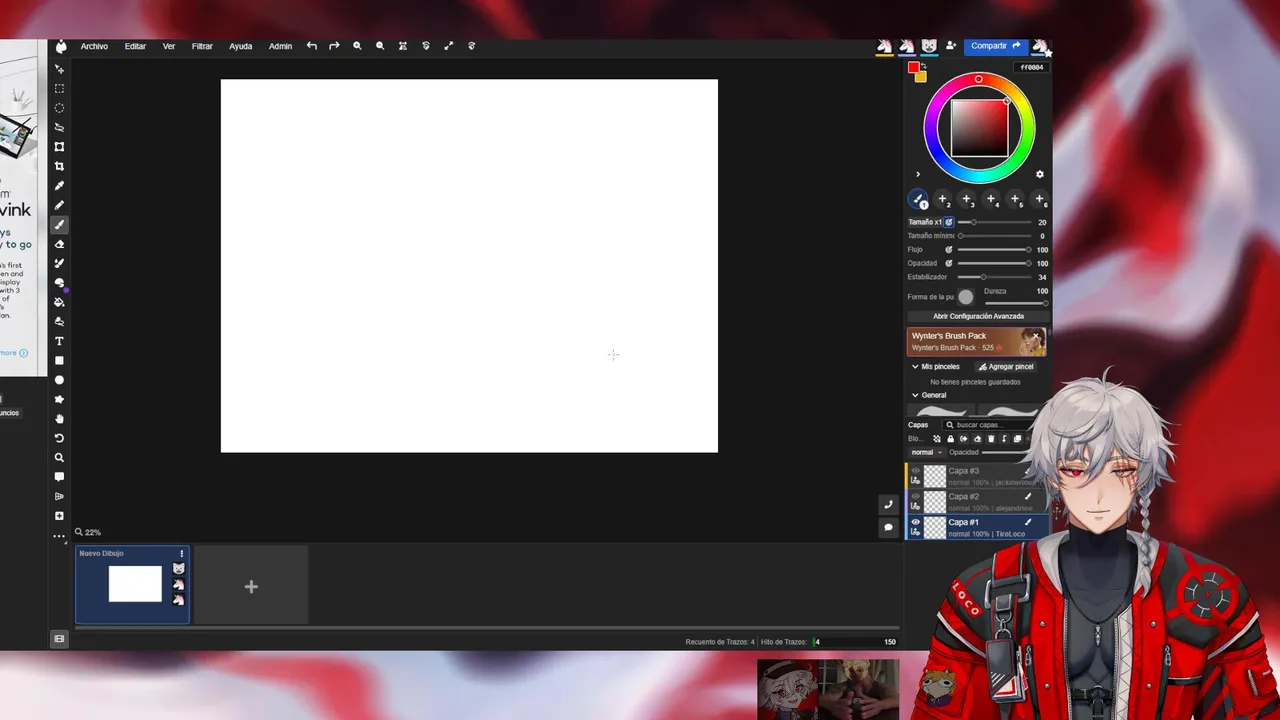Swap foreground and background colors
The width and height of the screenshot is (1280, 720).
click(x=924, y=67)
